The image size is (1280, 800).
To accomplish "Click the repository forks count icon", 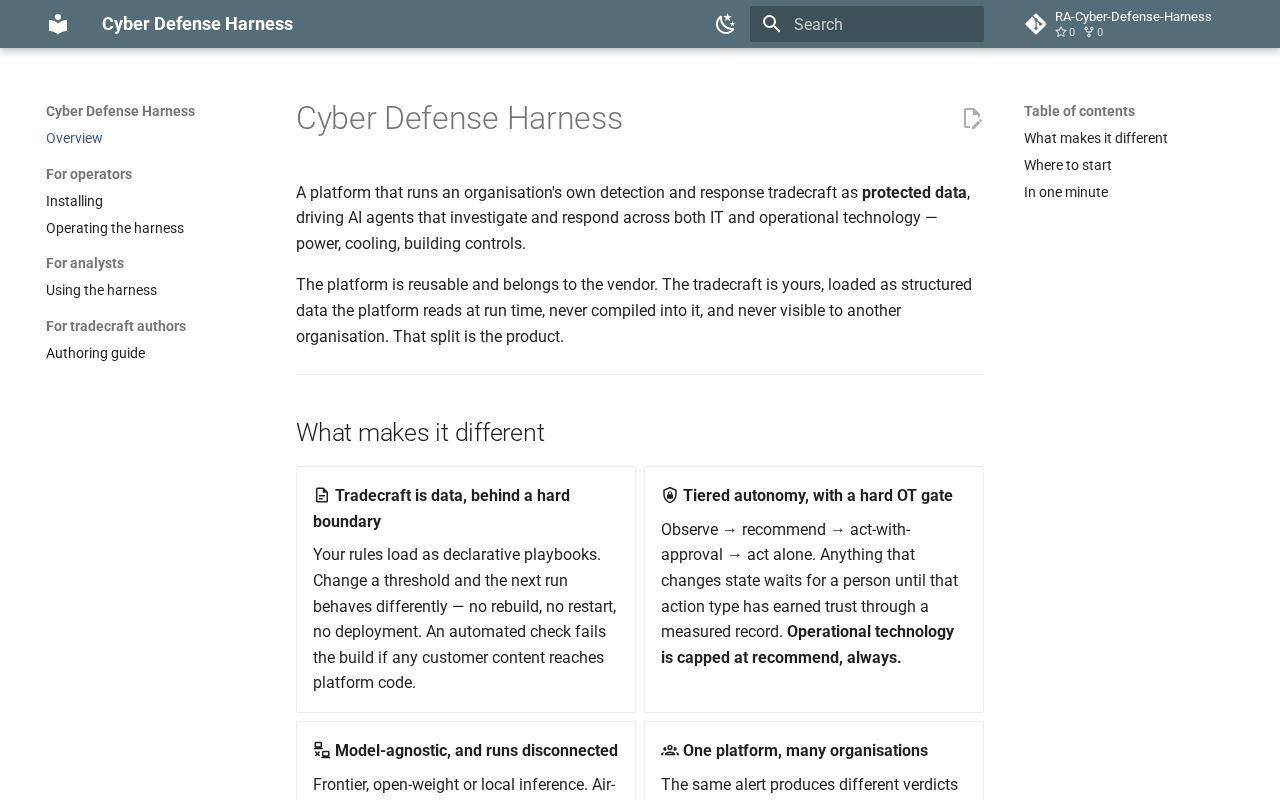I will 1088,32.
